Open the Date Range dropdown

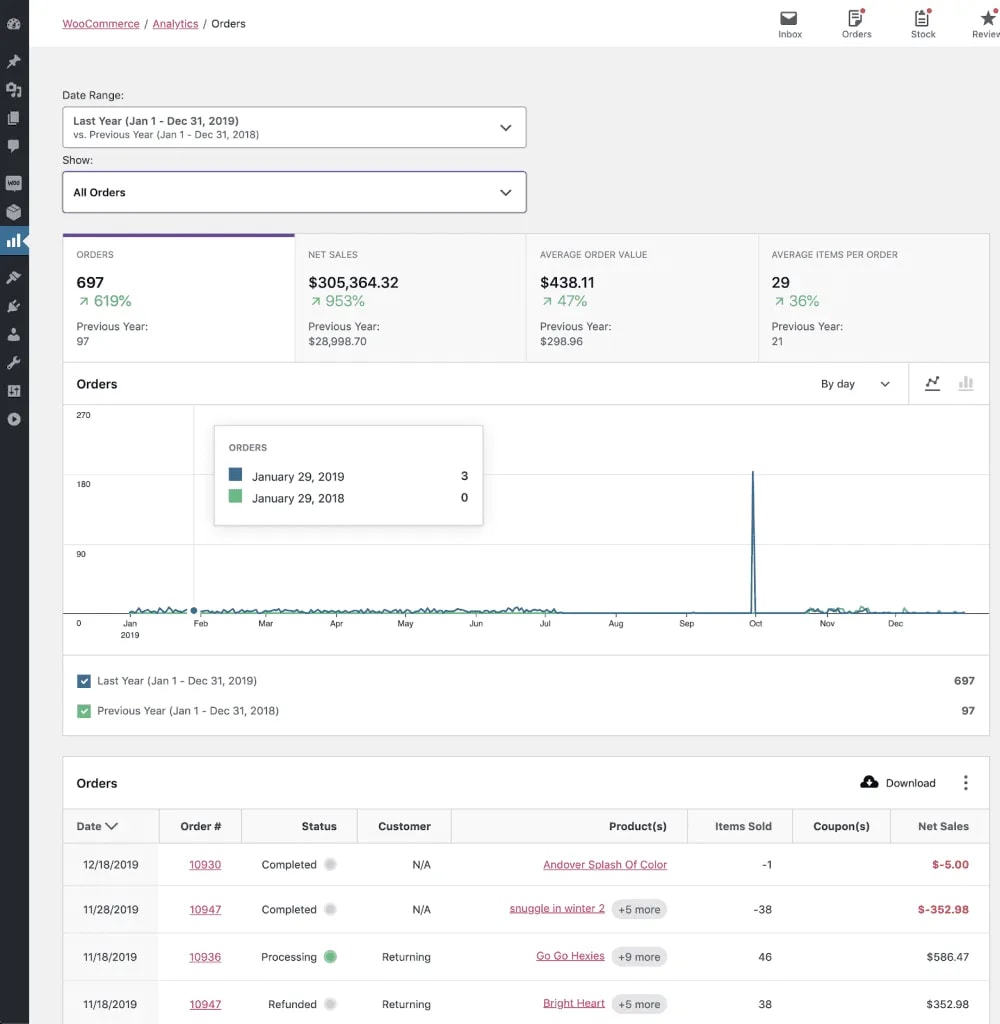[x=294, y=127]
